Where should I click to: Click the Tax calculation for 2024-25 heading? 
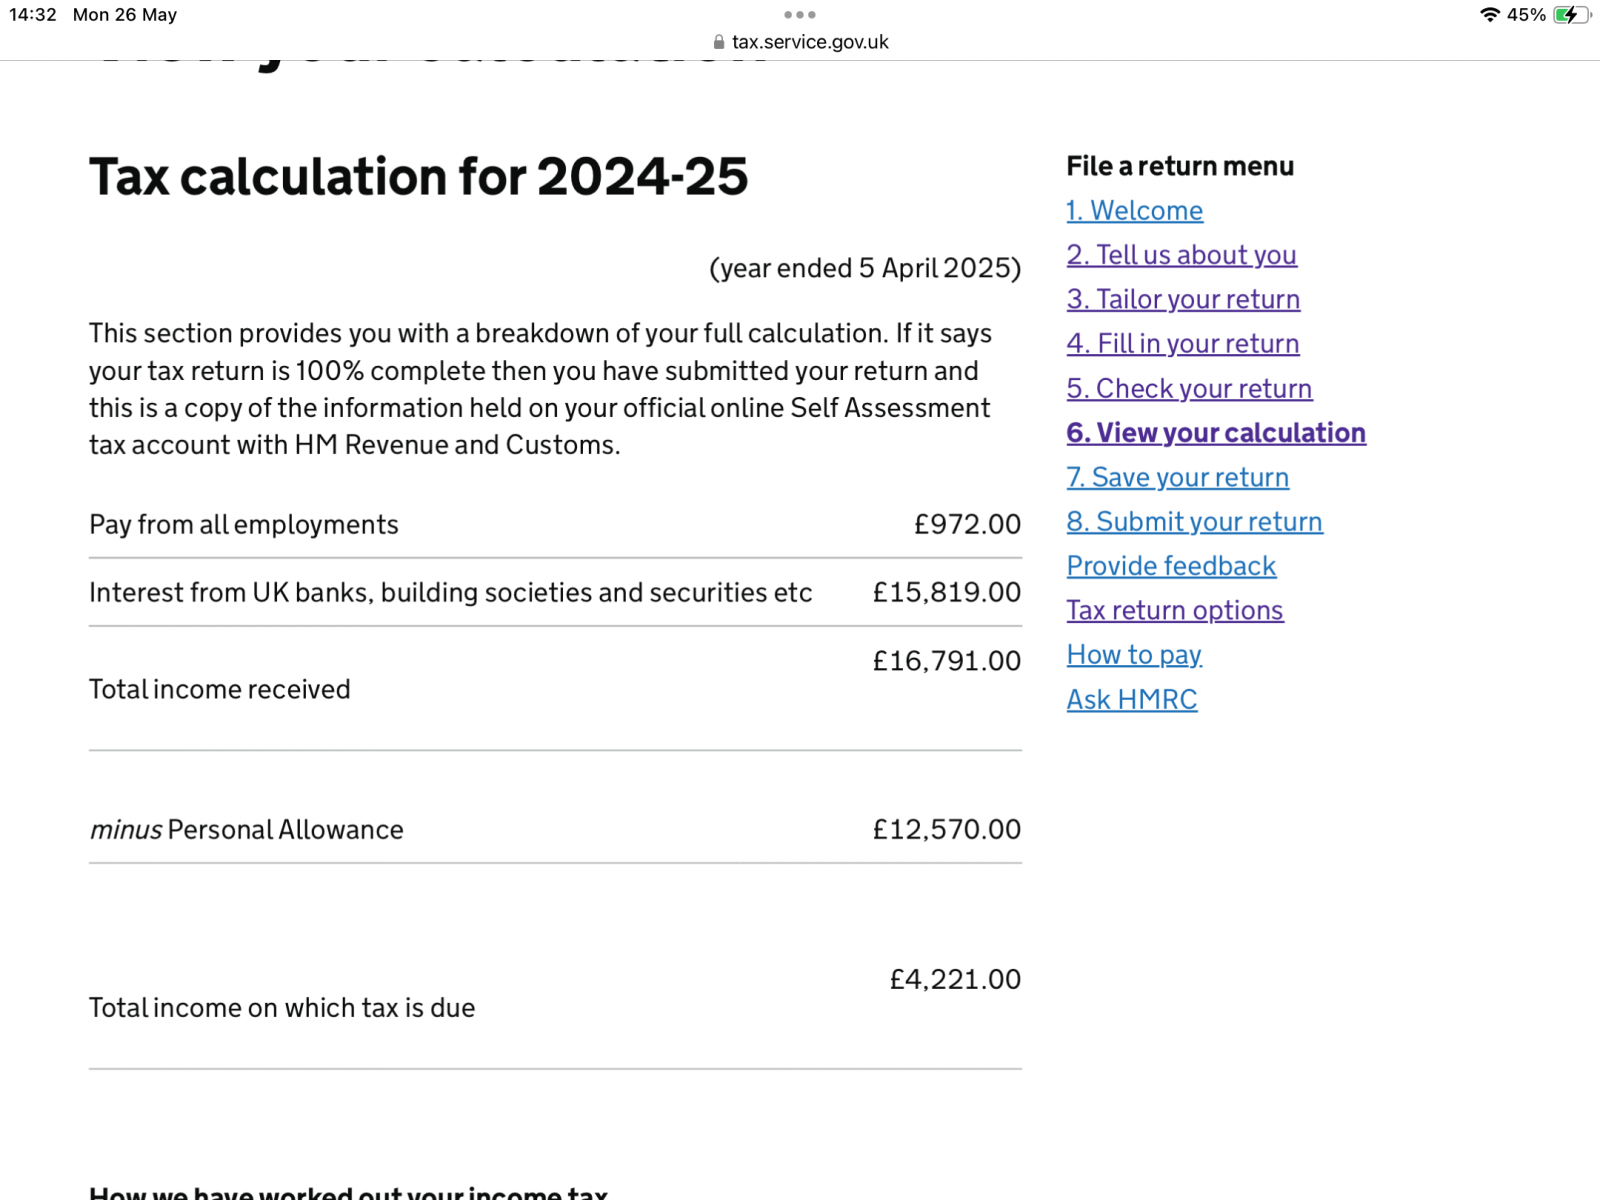(x=419, y=177)
